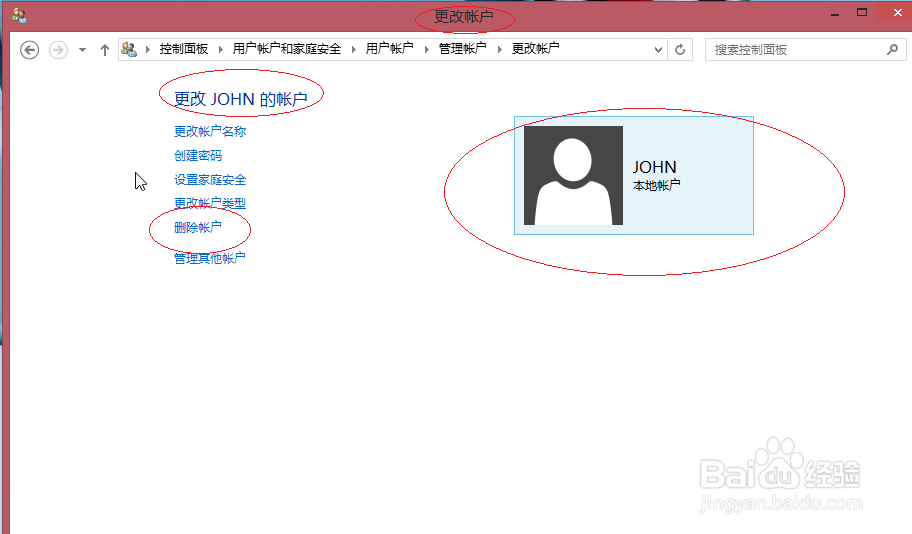Expand the chevron after 用户帐户 breadcrumb
Image resolution: width=912 pixels, height=534 pixels.
tap(426, 49)
